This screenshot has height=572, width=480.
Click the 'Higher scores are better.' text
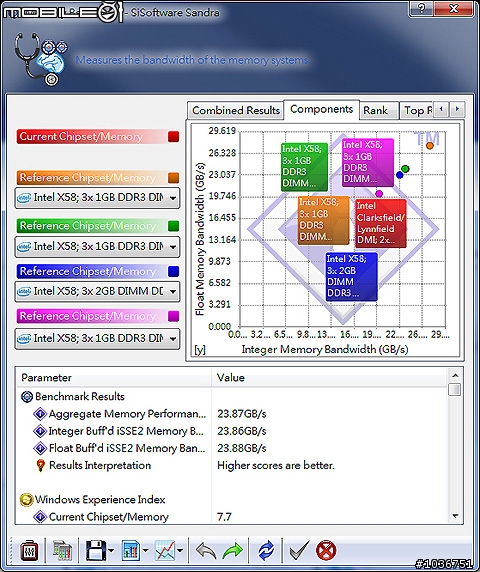[x=276, y=465]
